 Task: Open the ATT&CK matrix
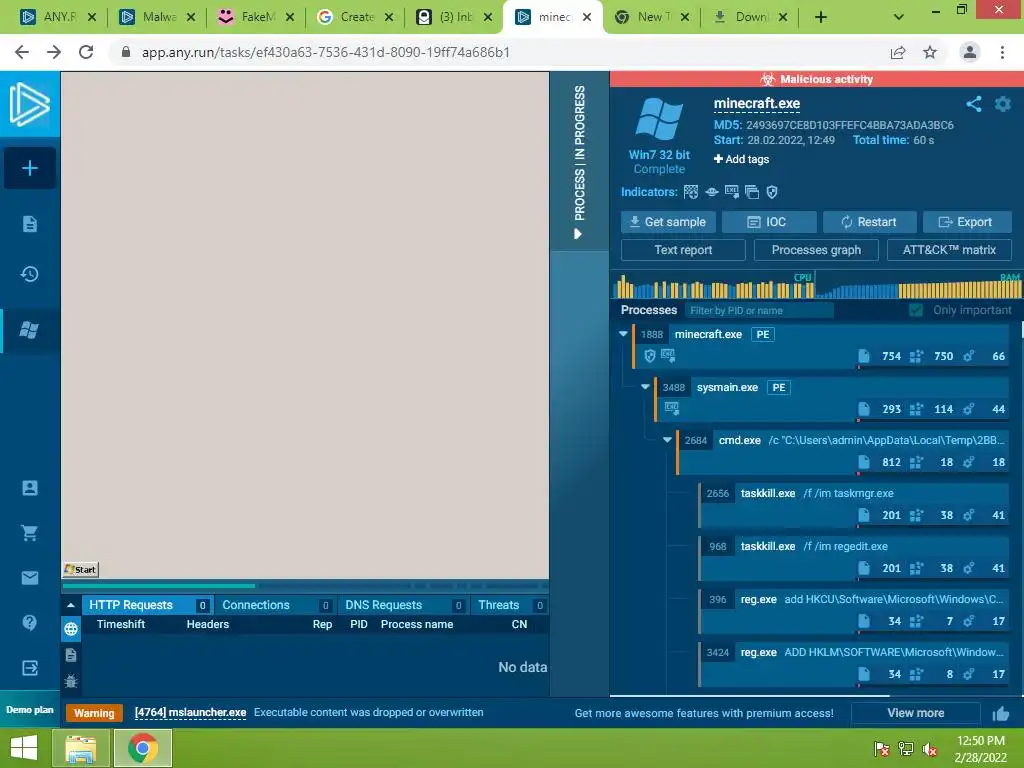(x=949, y=250)
